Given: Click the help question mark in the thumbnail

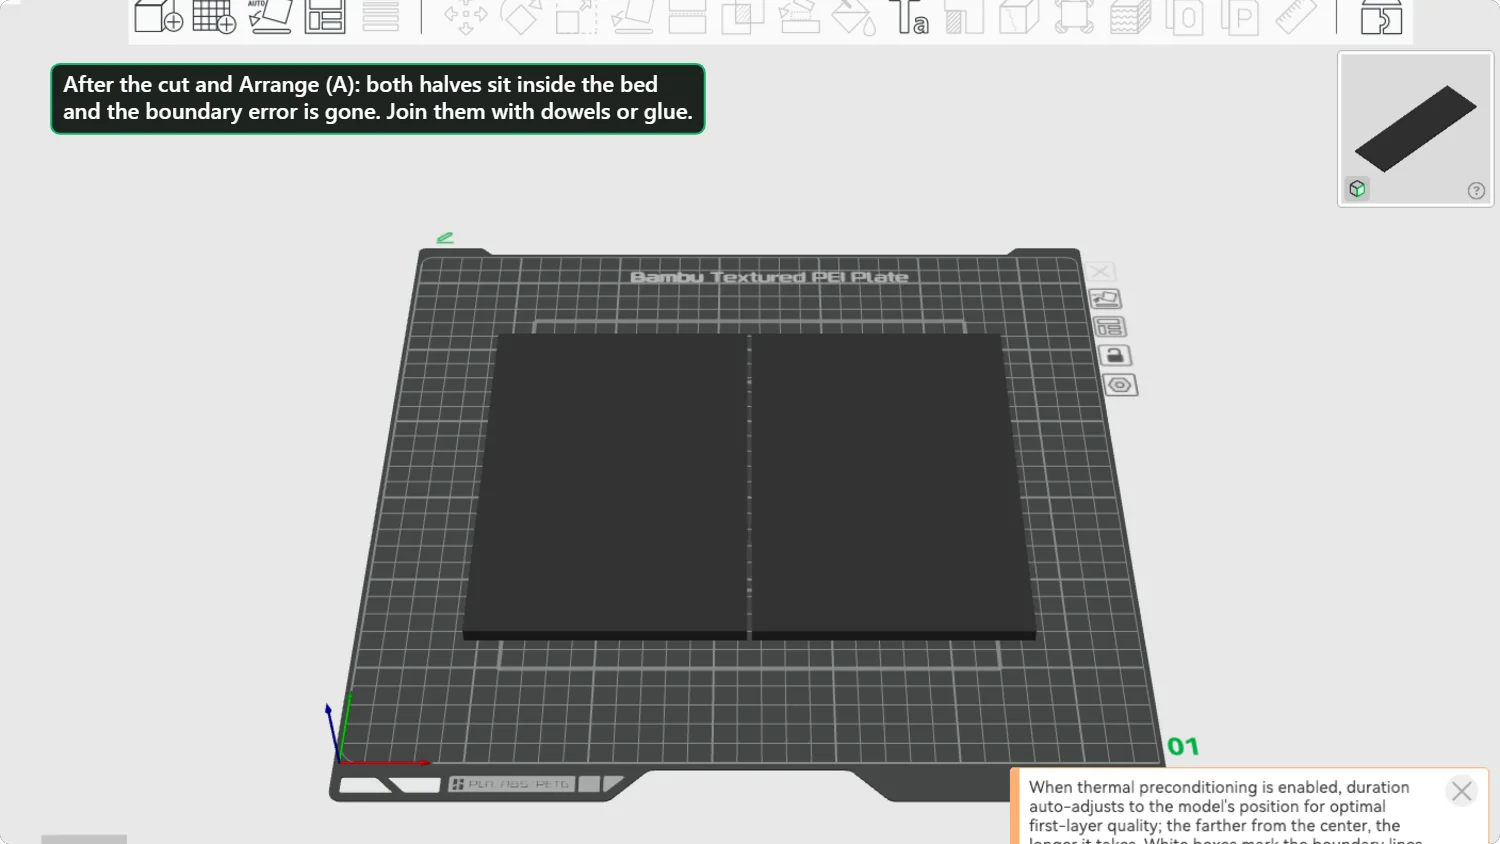Looking at the screenshot, I should point(1476,191).
